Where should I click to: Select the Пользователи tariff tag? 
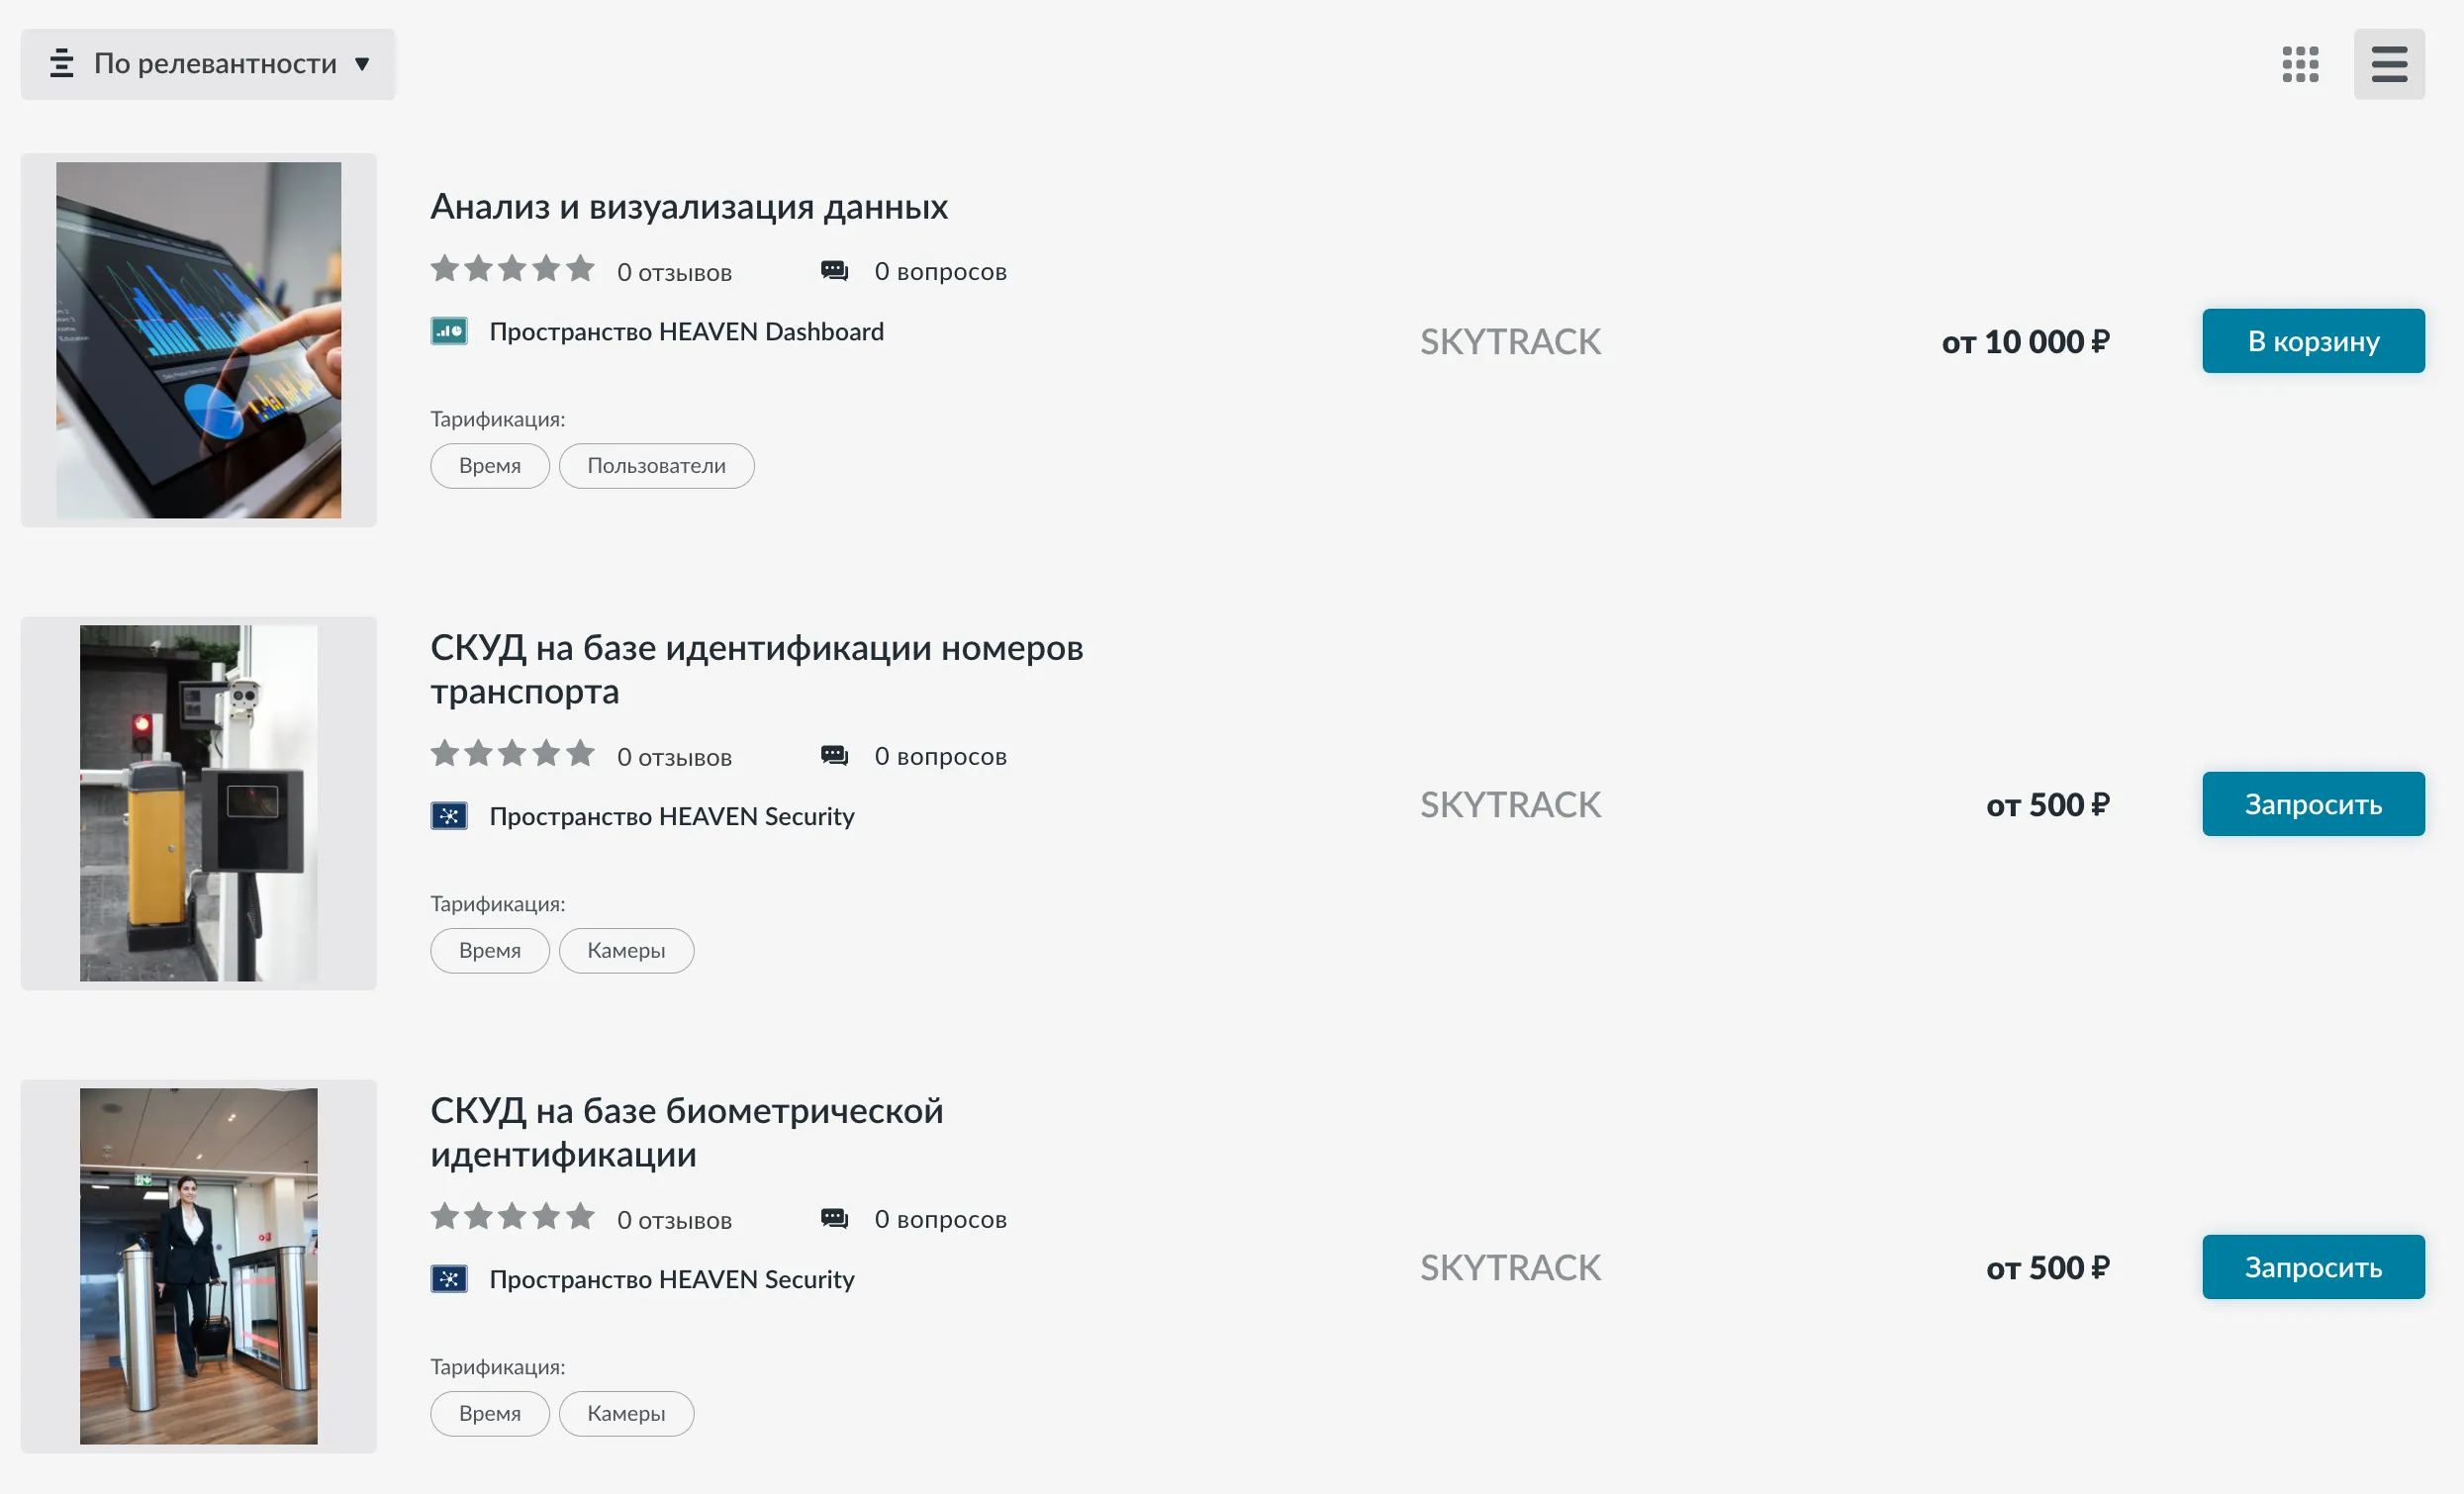[x=656, y=466]
